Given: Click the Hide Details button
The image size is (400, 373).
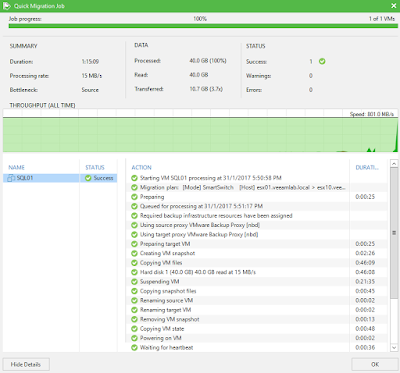Looking at the screenshot, I should pyautogui.click(x=26, y=364).
